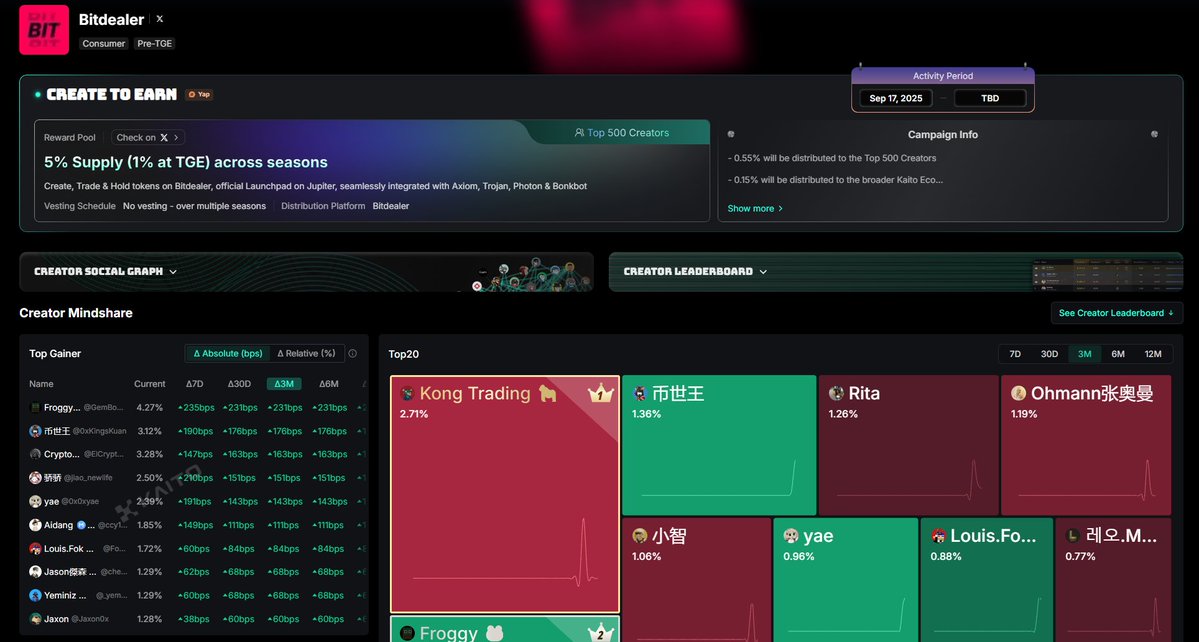Viewport: 1199px width, 642px height.
Task: Click the crown rank 2 badge on Froggy
Action: pyautogui.click(x=600, y=632)
